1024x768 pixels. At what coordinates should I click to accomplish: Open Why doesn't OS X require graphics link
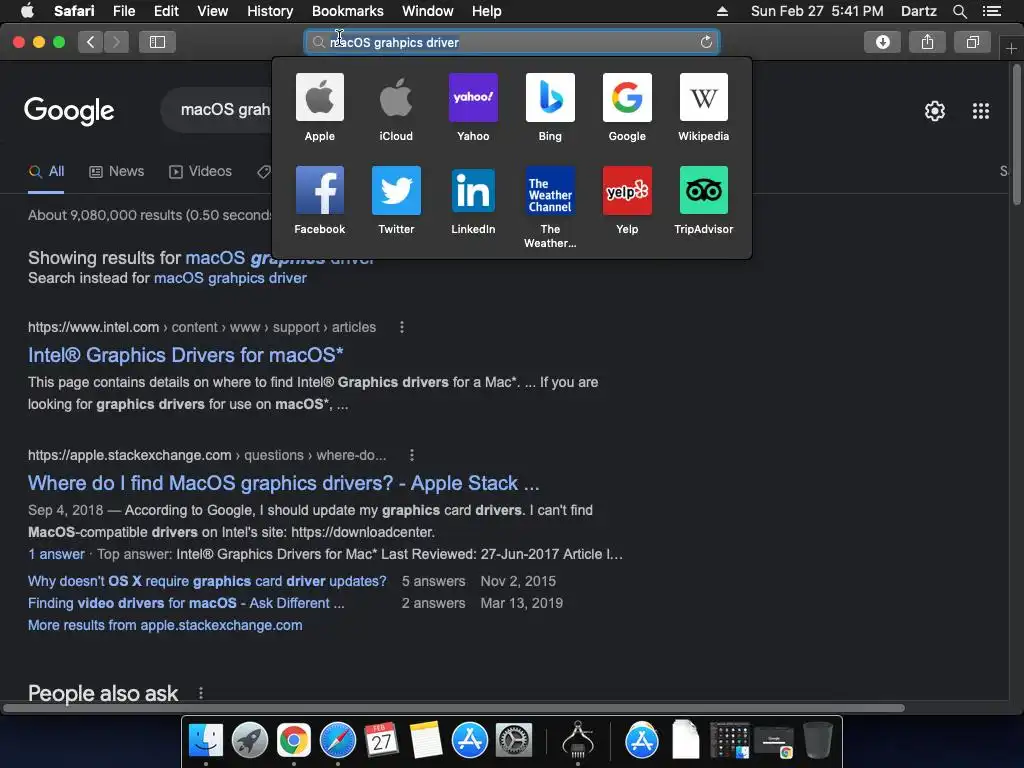[x=207, y=581]
